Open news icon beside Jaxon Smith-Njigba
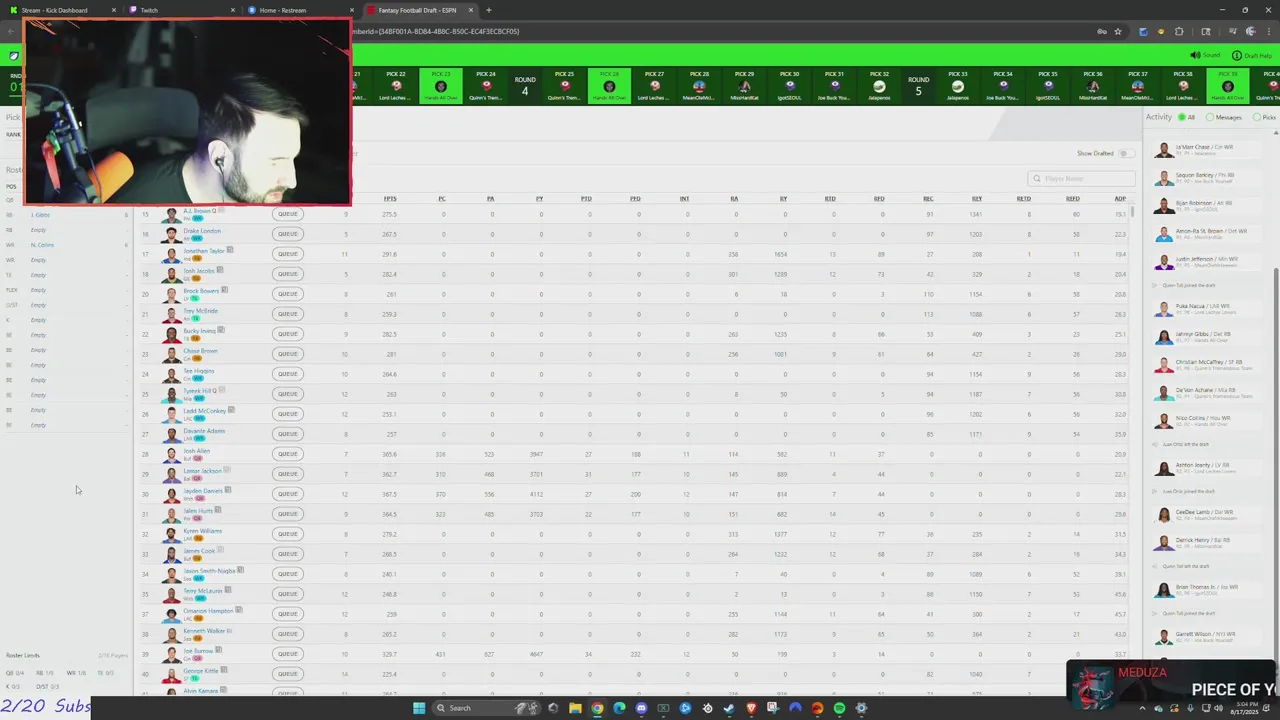1280x720 pixels. coord(241,570)
